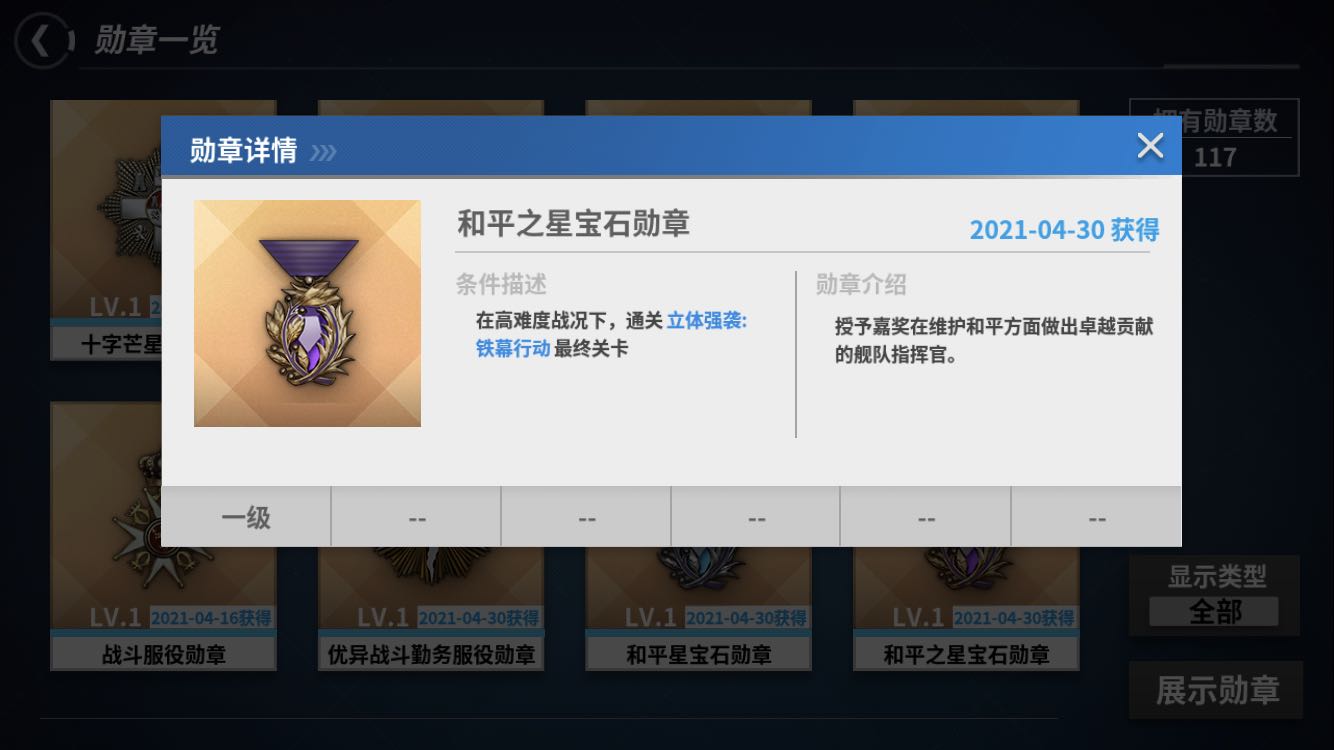Select the third level tab showing --
Viewport: 1334px width, 750px height.
(x=586, y=518)
